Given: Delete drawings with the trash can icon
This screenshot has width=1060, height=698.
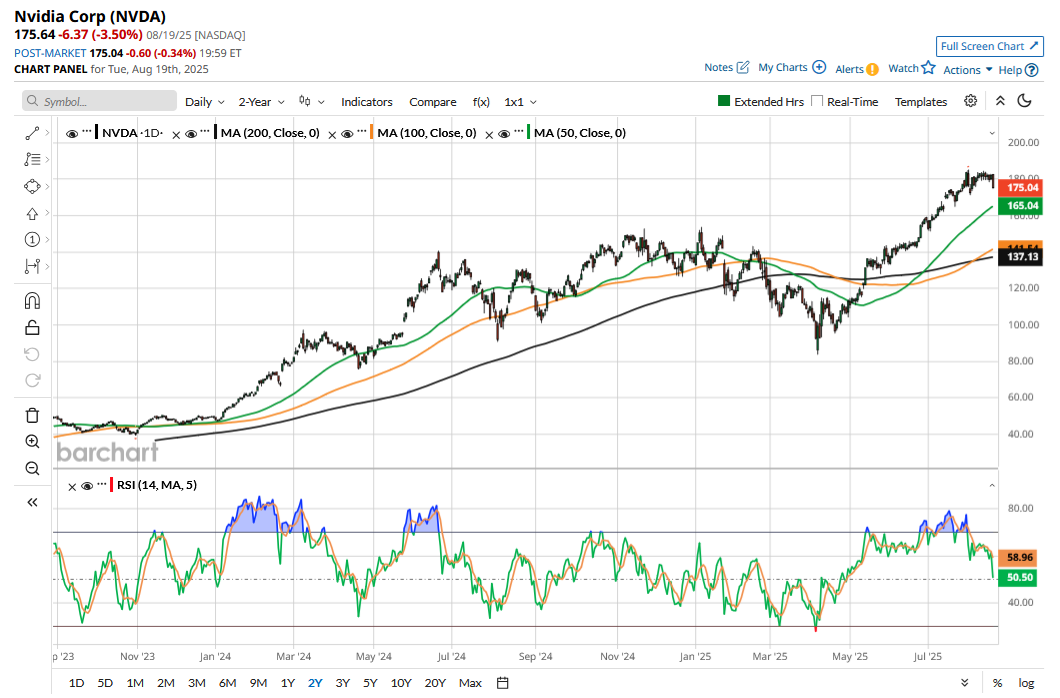Looking at the screenshot, I should [32, 415].
